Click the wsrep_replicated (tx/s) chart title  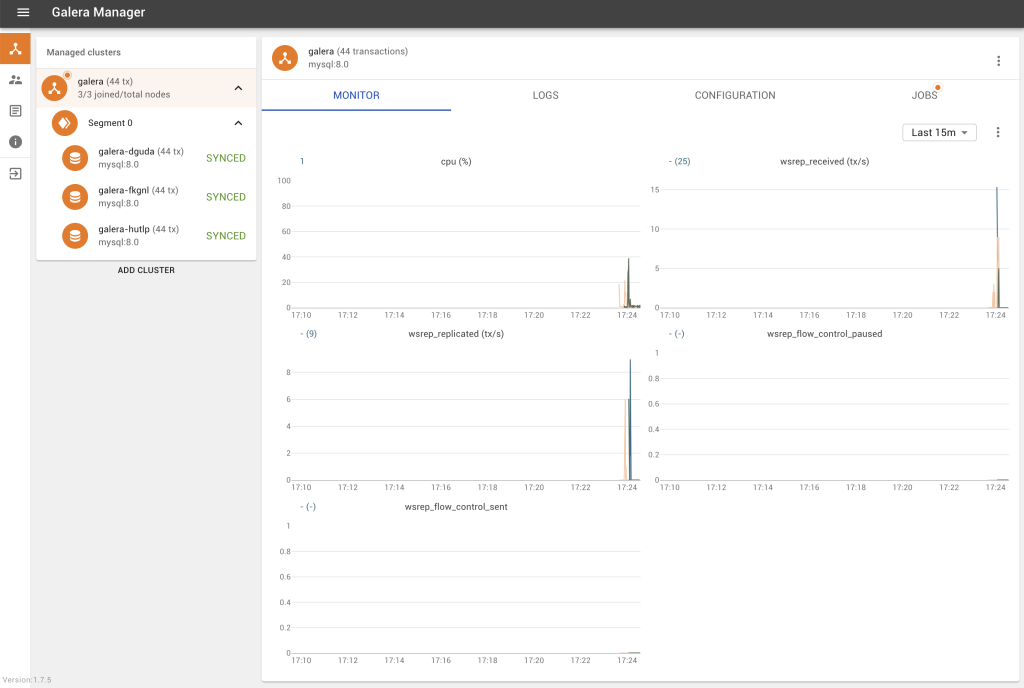pyautogui.click(x=456, y=334)
